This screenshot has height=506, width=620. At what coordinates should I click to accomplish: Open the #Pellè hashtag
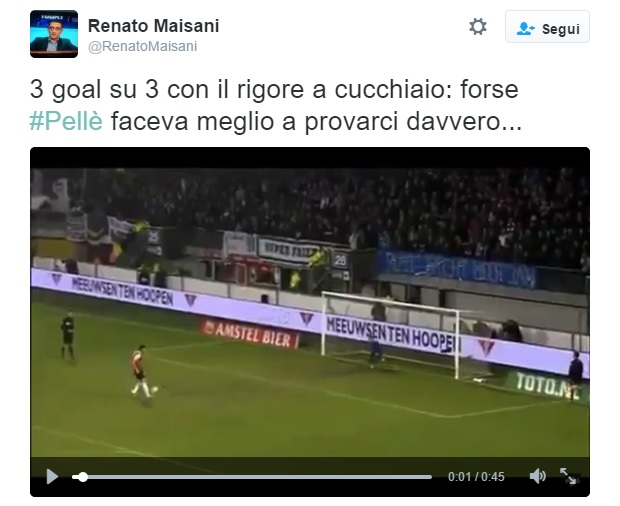click(66, 121)
